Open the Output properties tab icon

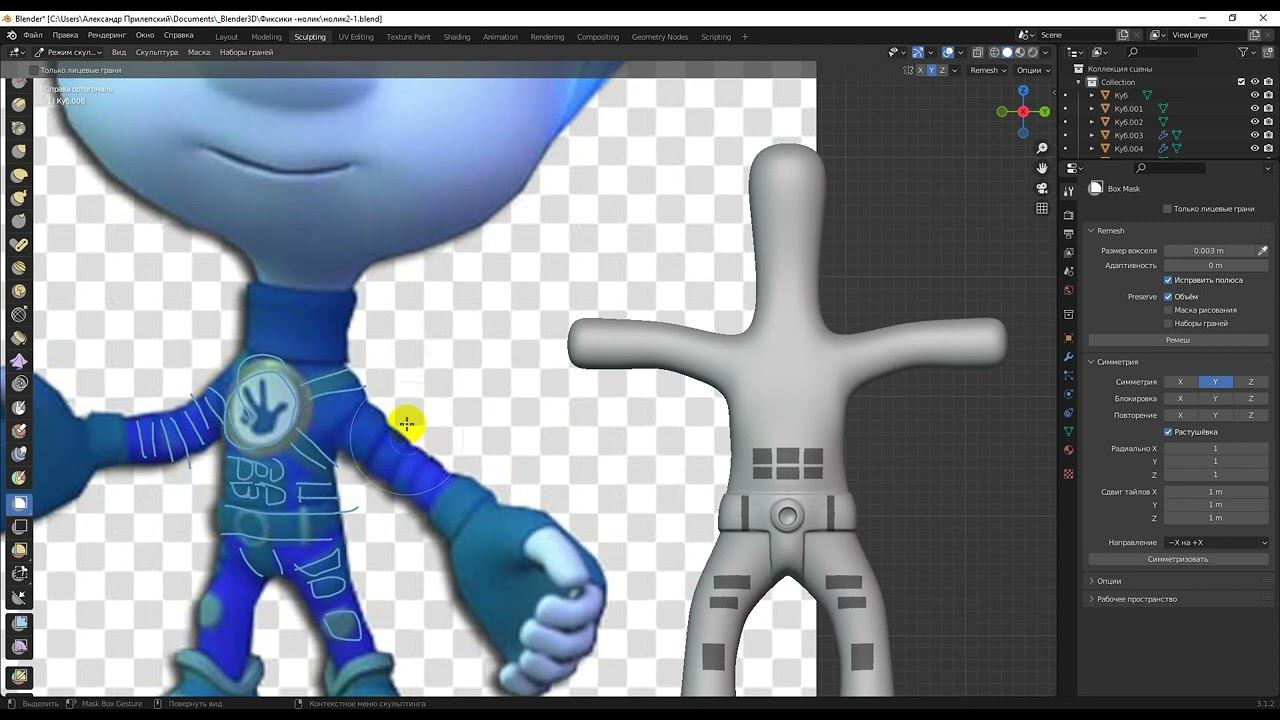click(1069, 234)
